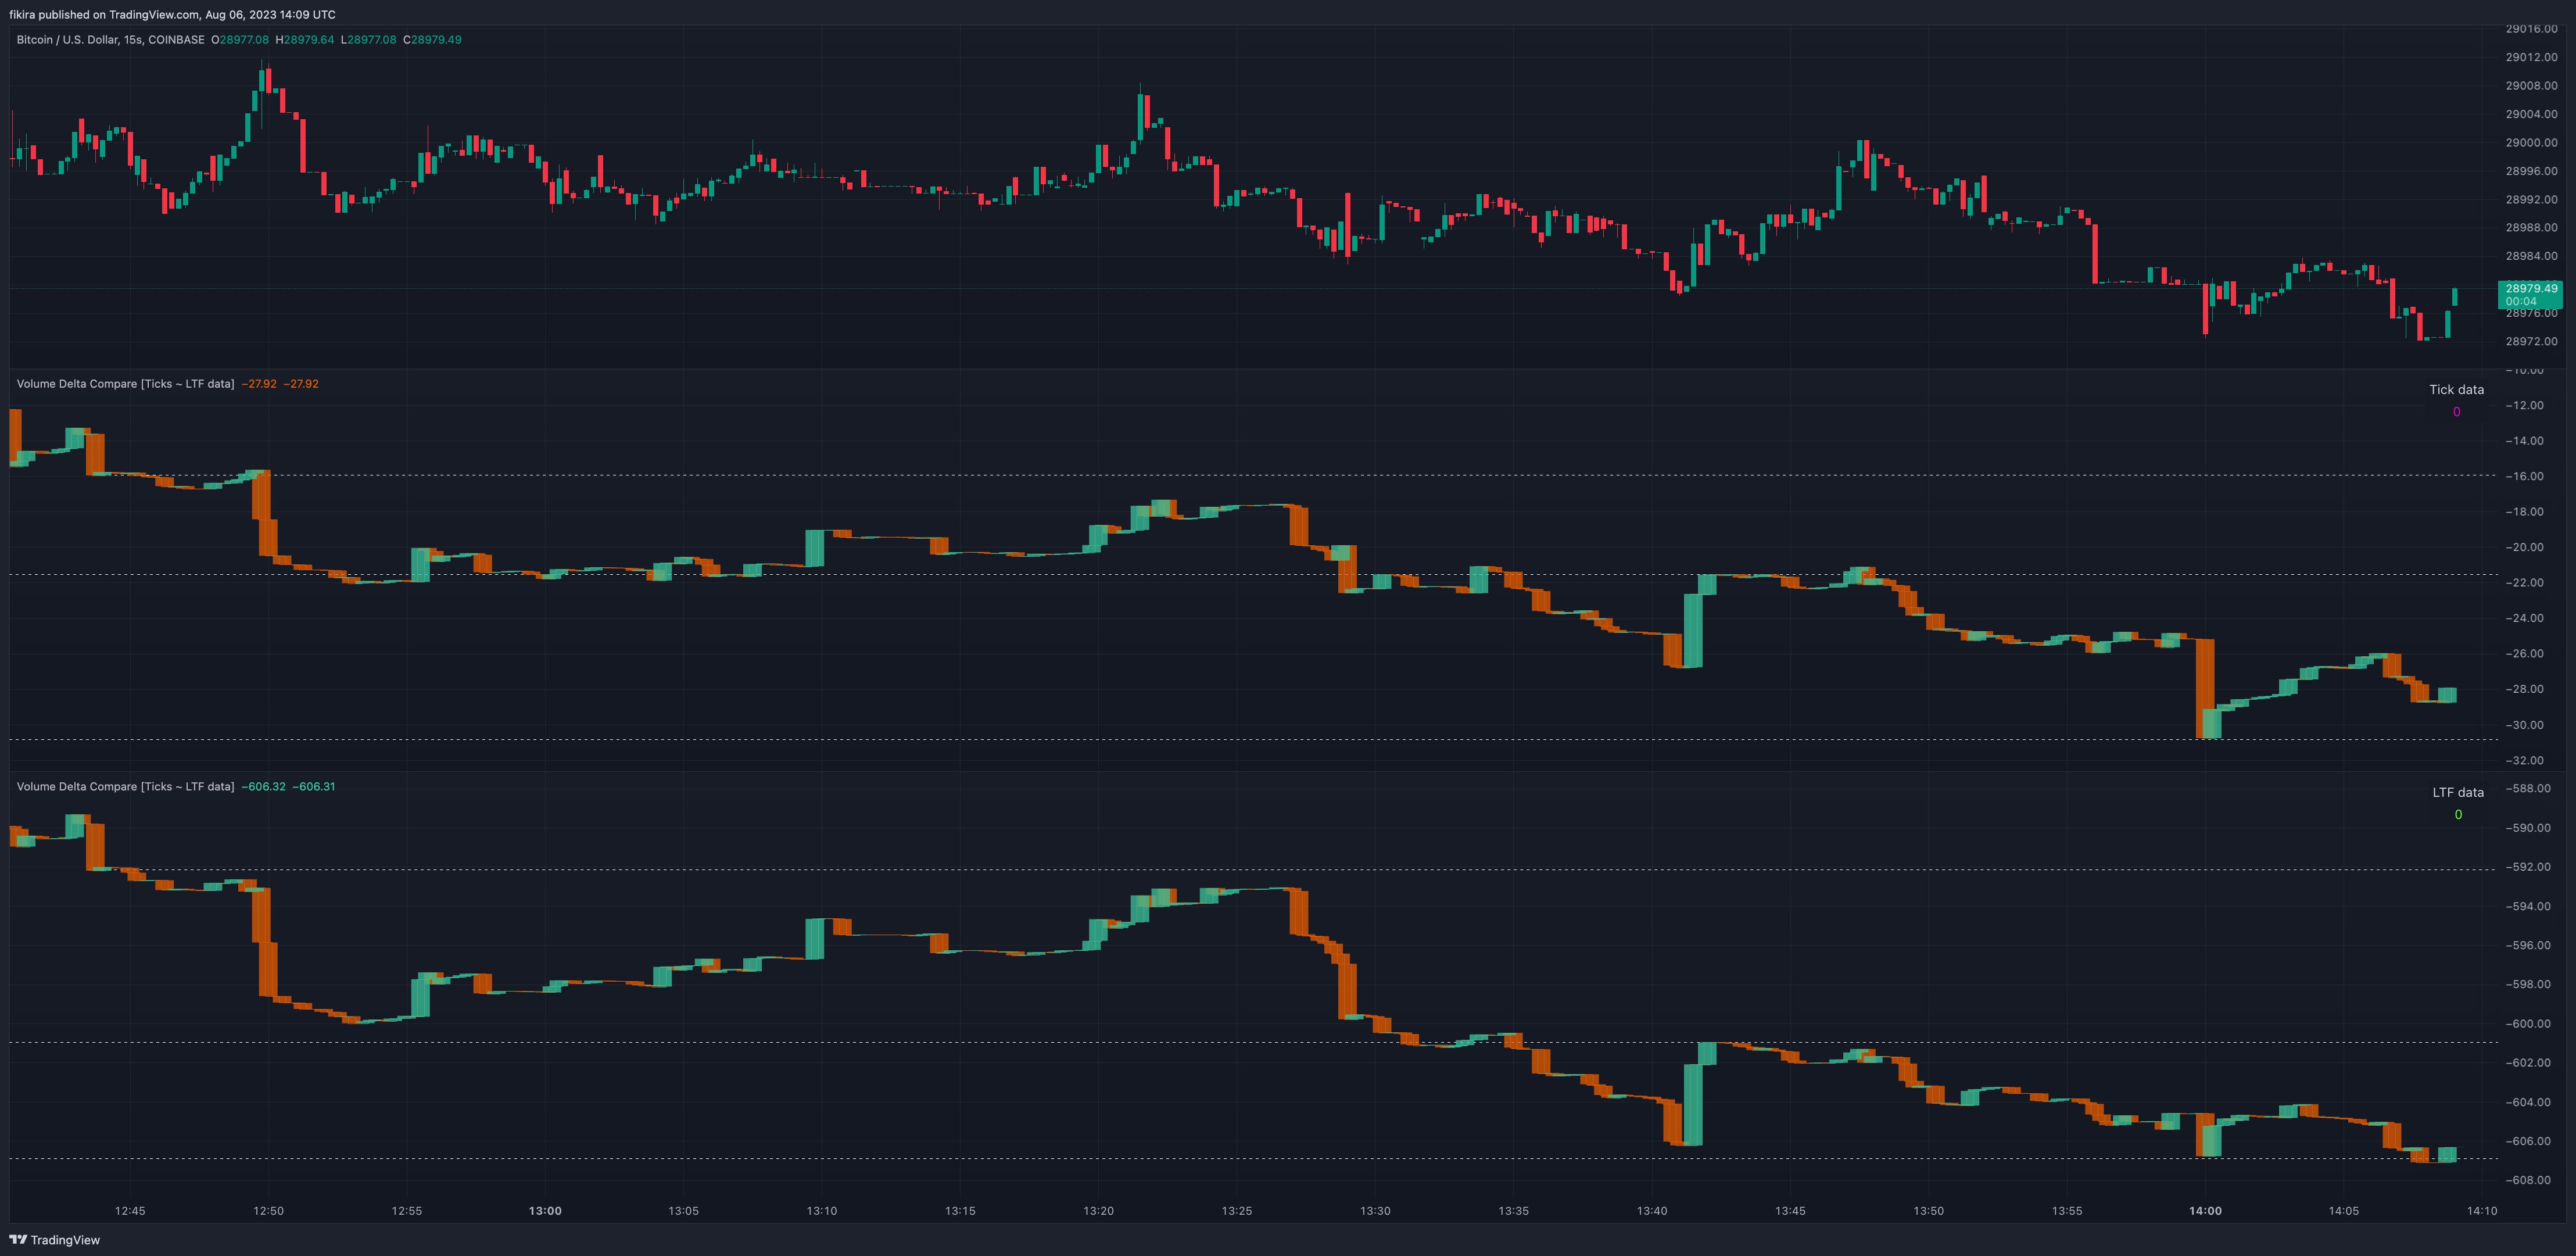Click the −22.00 label on Tick data axis

tap(2525, 583)
